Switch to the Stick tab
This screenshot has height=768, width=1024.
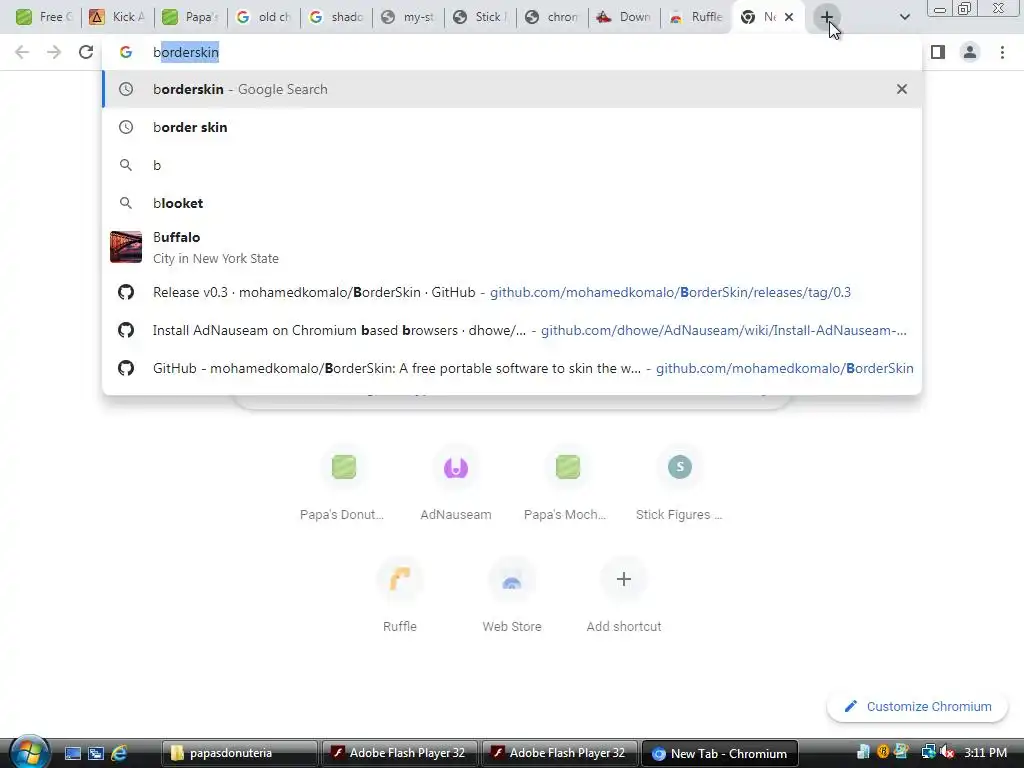click(x=480, y=17)
